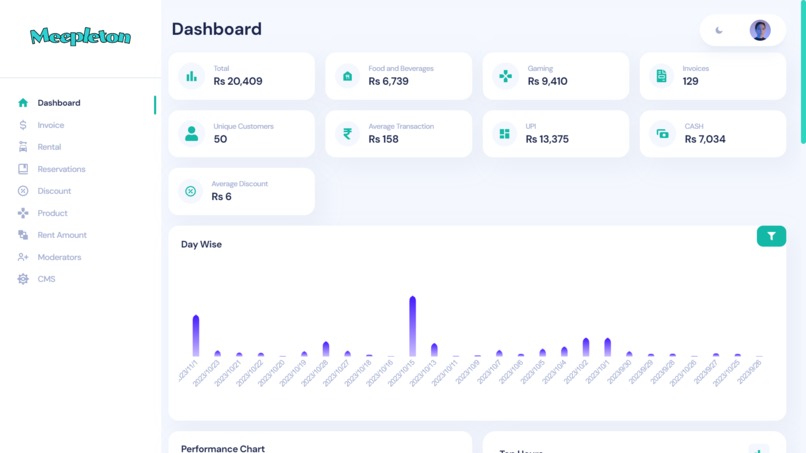Click the Product gamepad icon in sidebar
Screen dimensions: 806x453
tap(23, 213)
